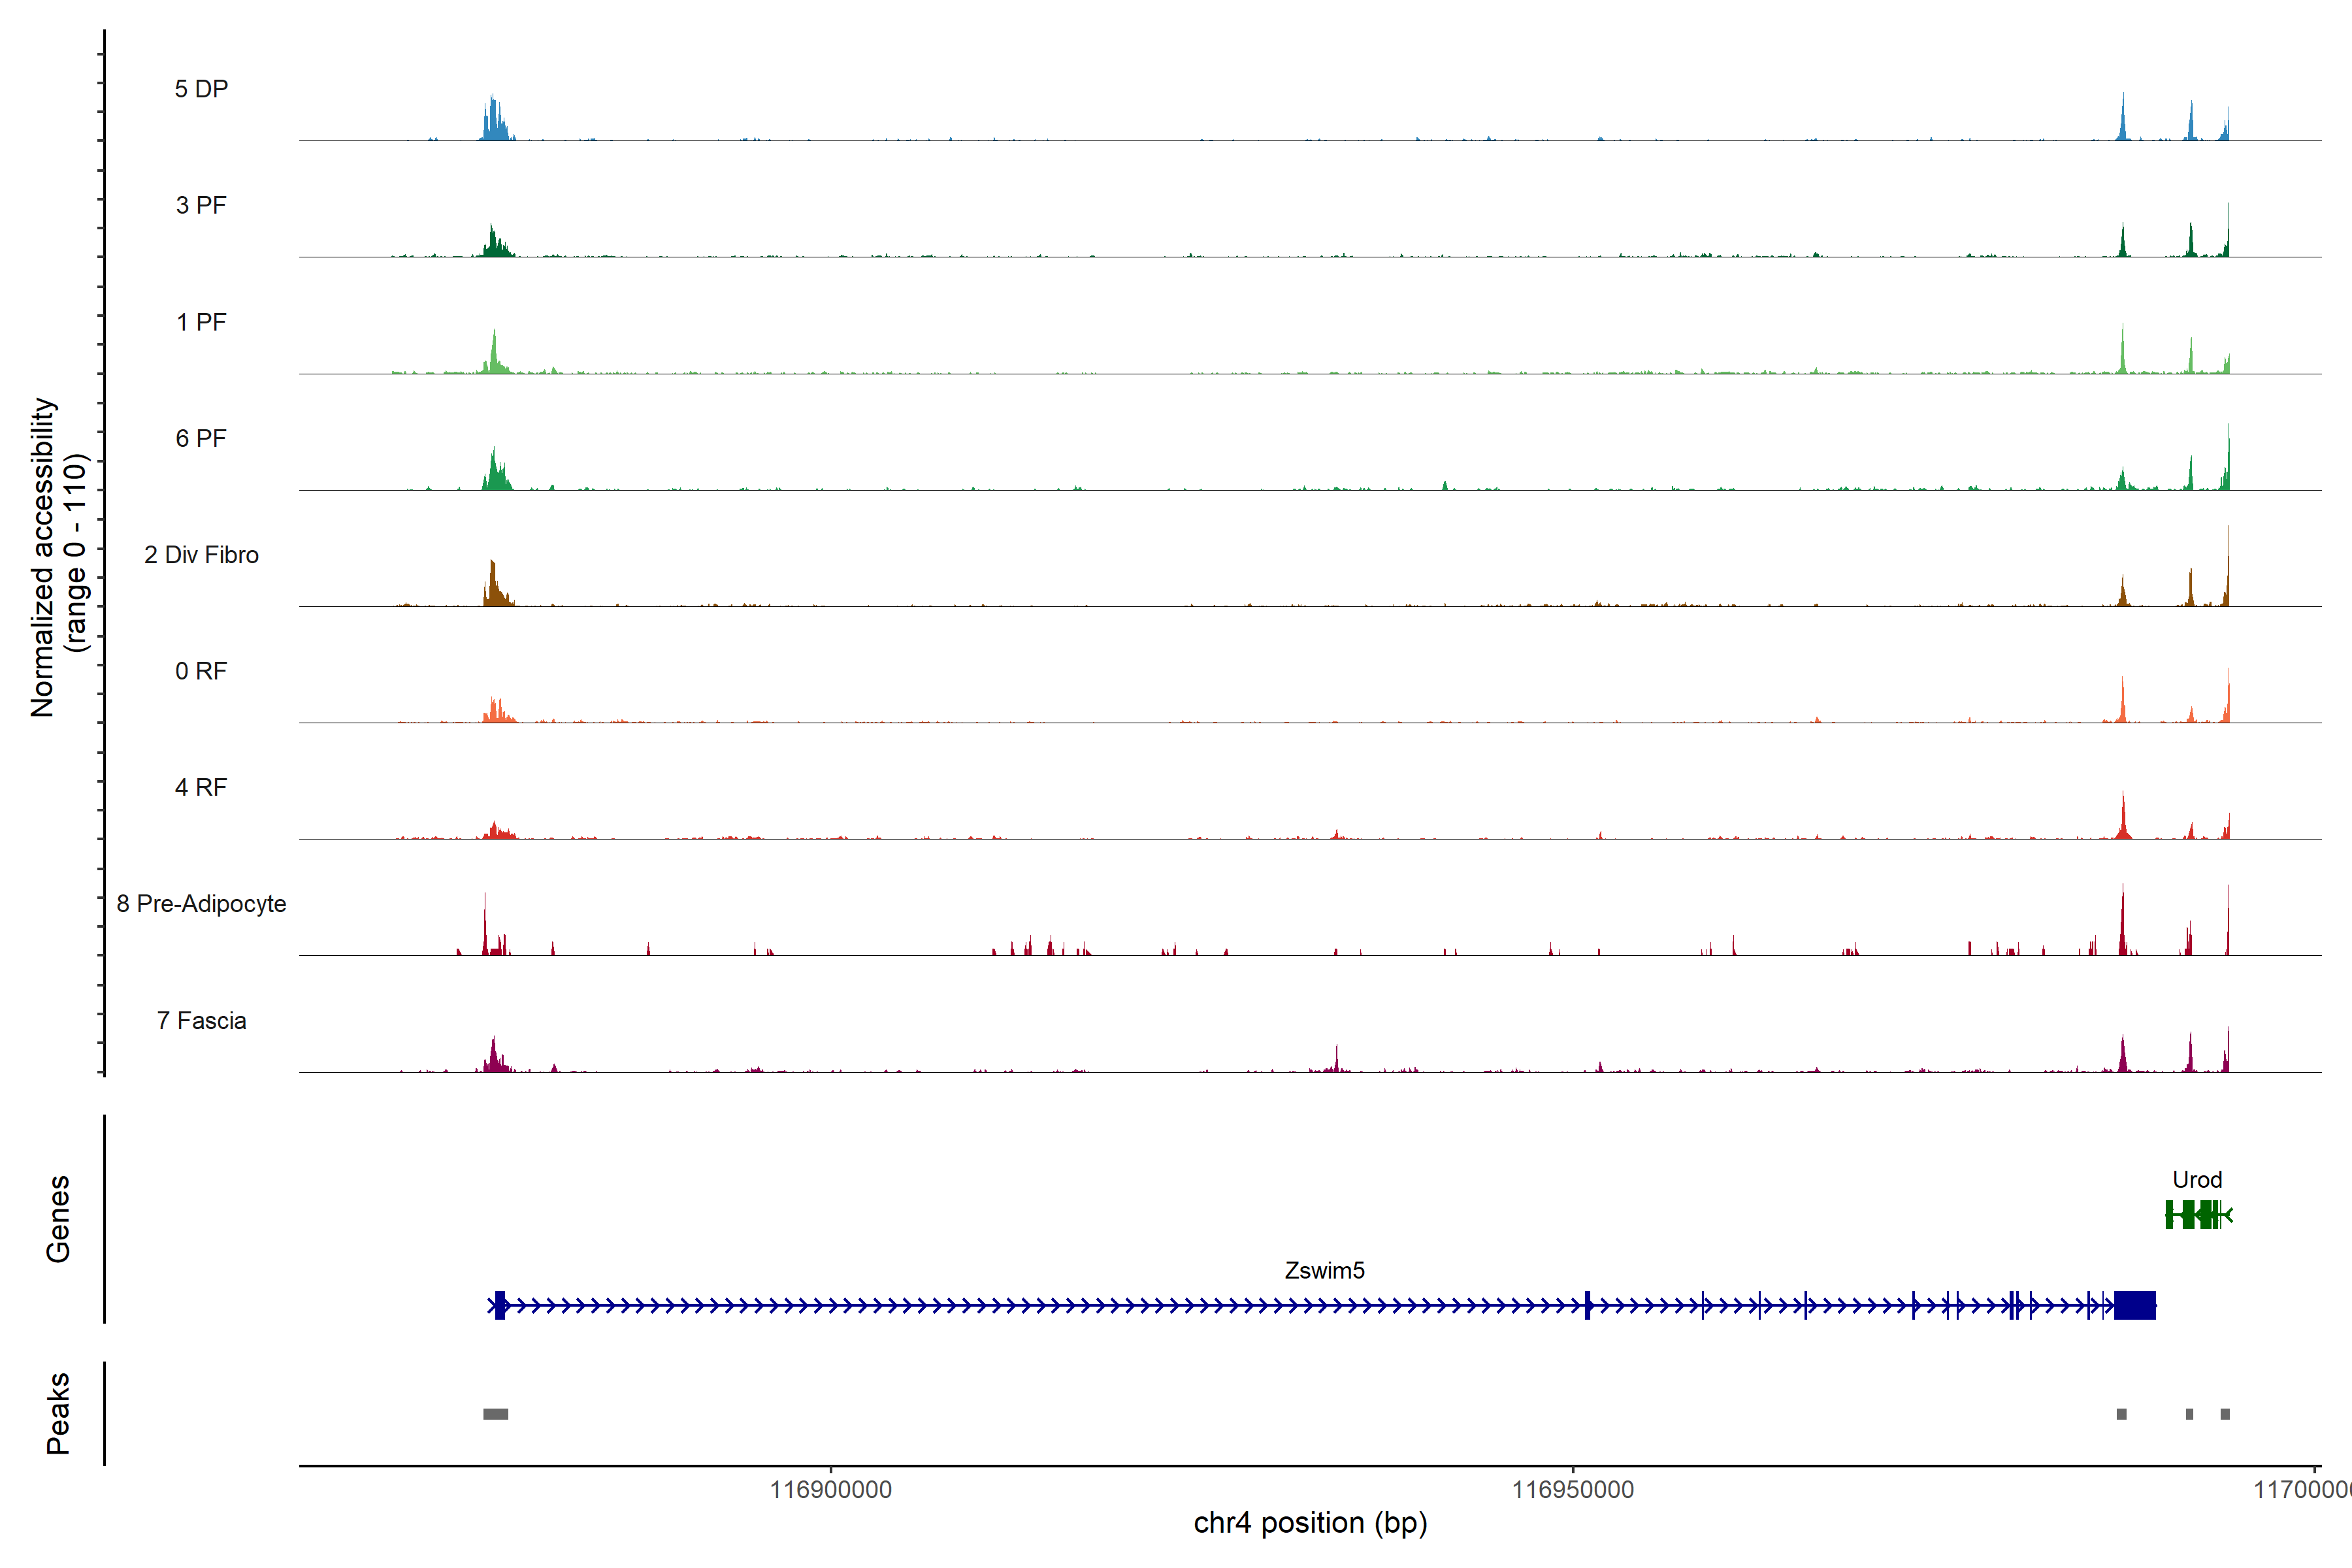Click the chr4 position (bp) axis title
Viewport: 2352px width, 1568px height.
(x=1310, y=1523)
